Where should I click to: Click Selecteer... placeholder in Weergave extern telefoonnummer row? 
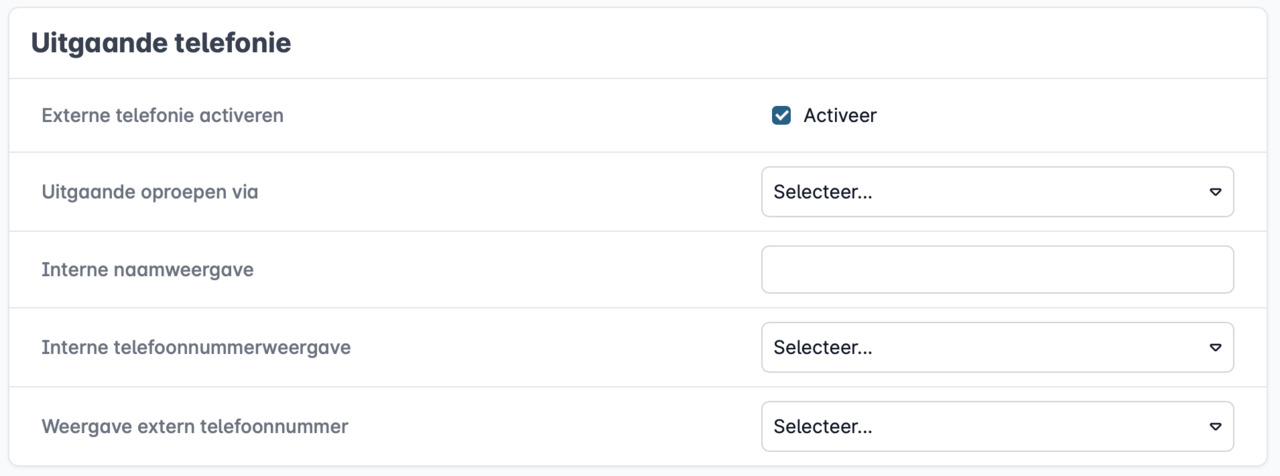tap(823, 426)
